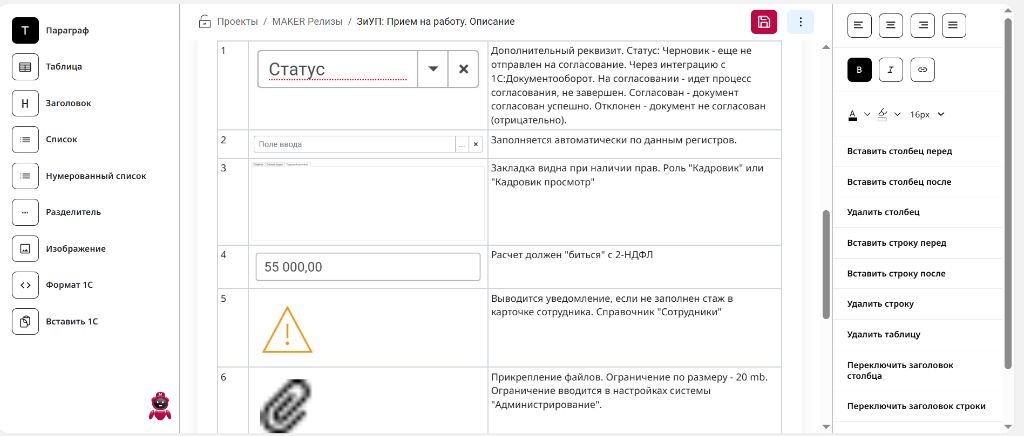Click the ellipsis button in Поле ввода
The image size is (1024, 436).
pos(462,144)
